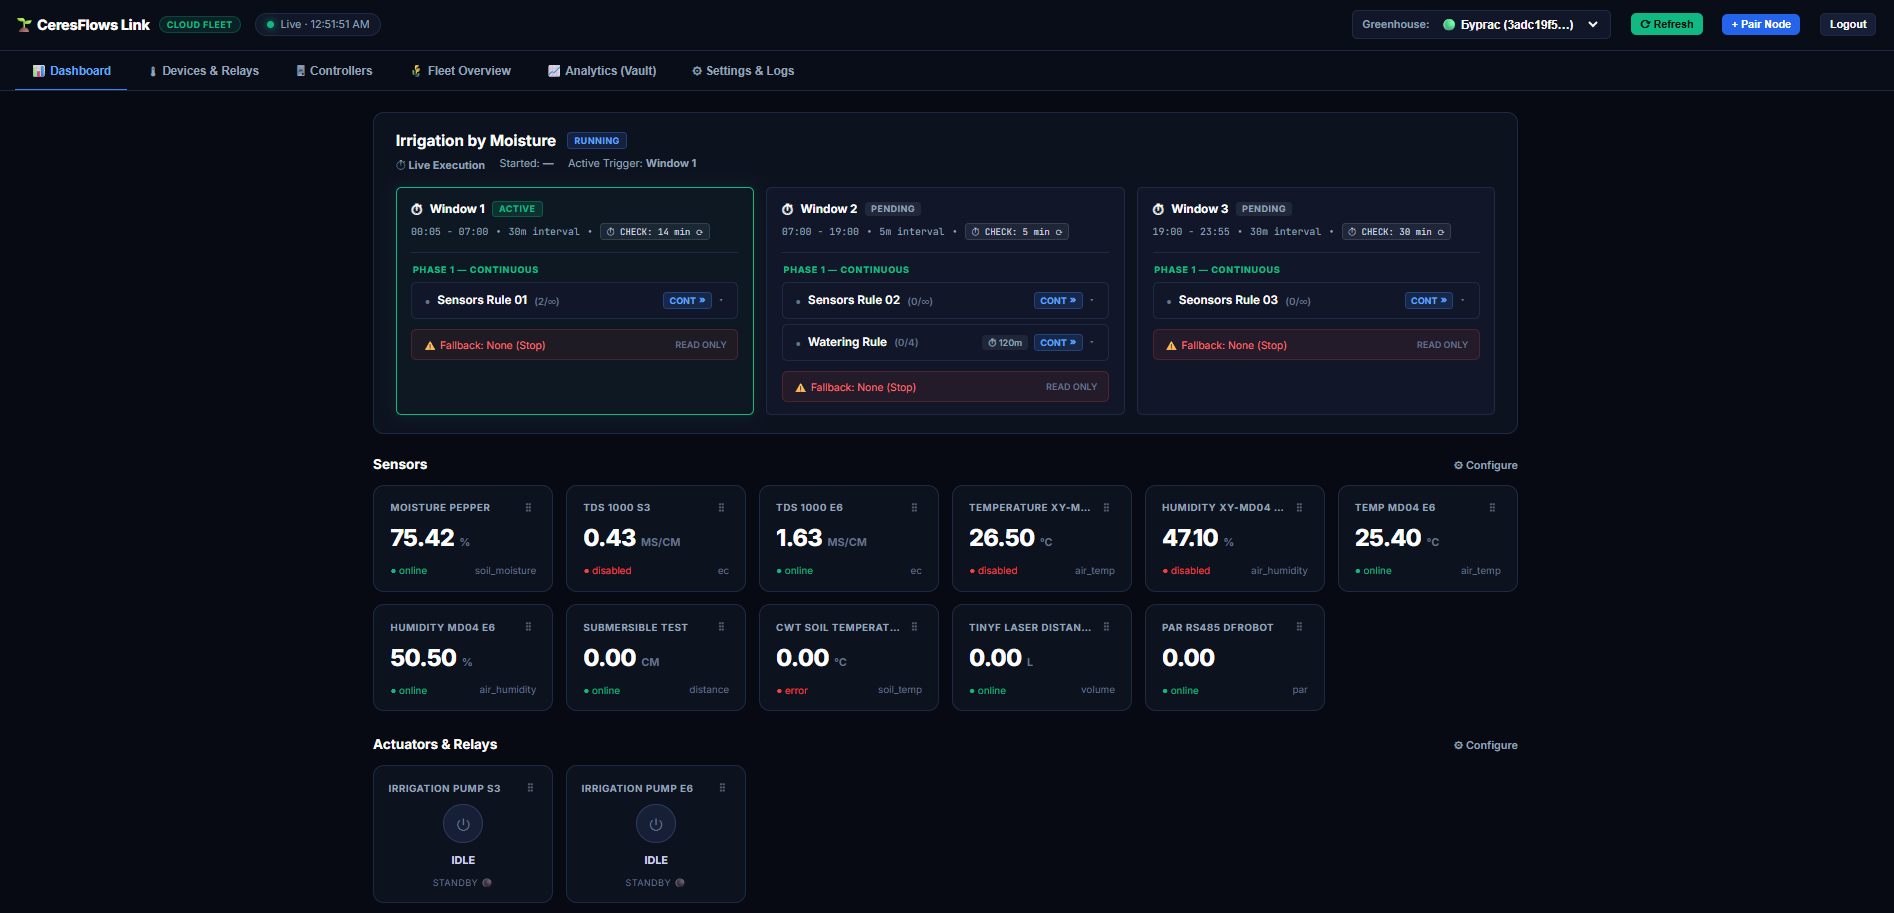Click the CONT button on Watering Rule
Screen dimensions: 1894x913
[x=1058, y=342]
